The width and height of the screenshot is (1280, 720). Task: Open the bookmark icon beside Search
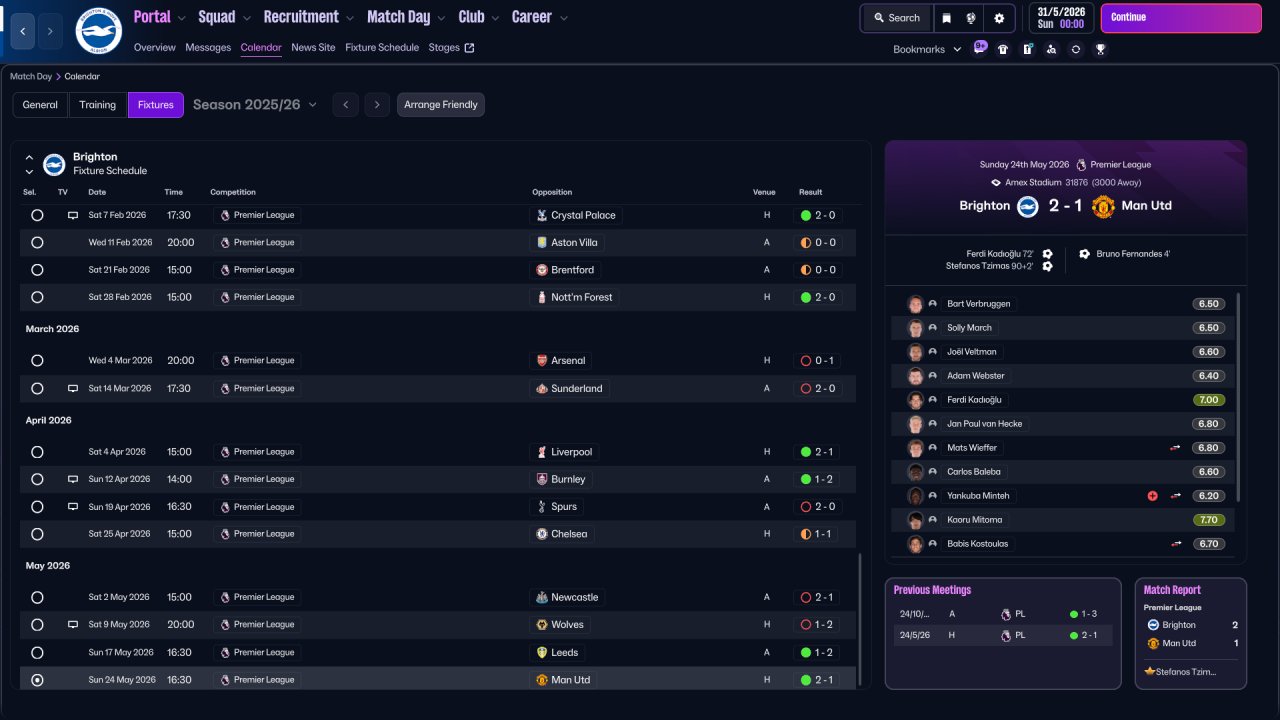tap(947, 18)
